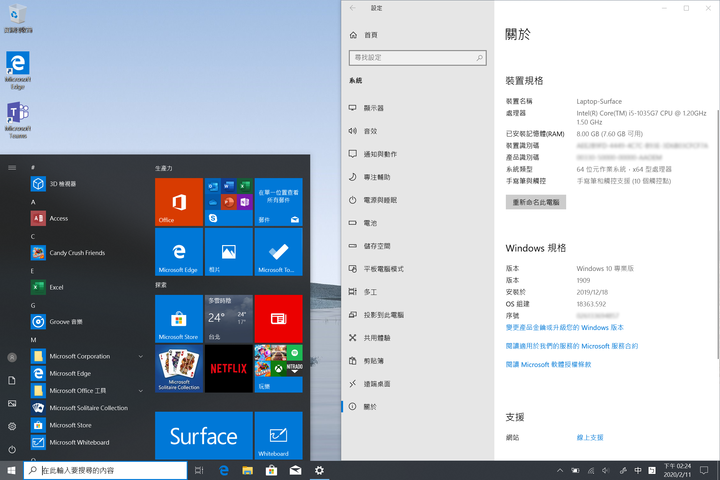Launch Access from the app list
Image resolution: width=720 pixels, height=480 pixels.
coord(87,218)
